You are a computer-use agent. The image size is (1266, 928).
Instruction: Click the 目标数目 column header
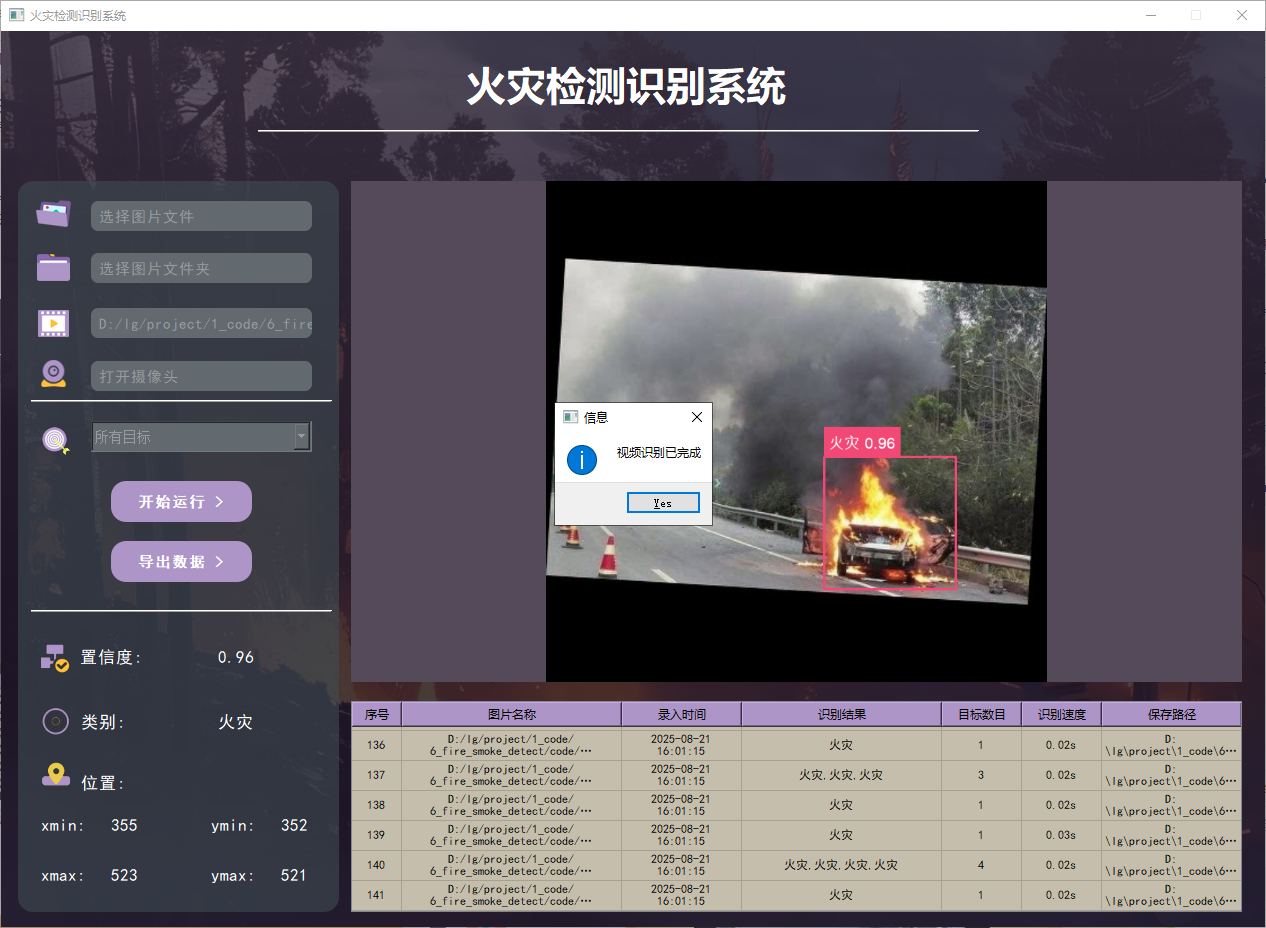[981, 714]
